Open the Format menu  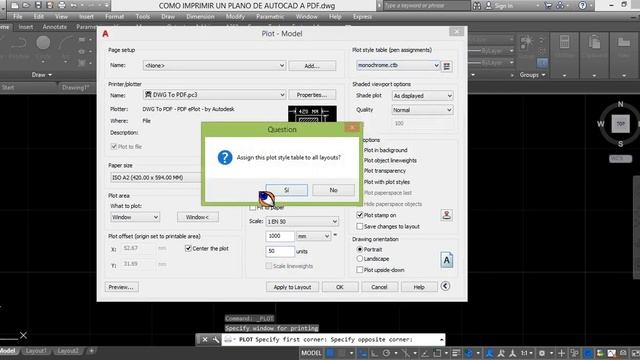pyautogui.click(x=114, y=17)
